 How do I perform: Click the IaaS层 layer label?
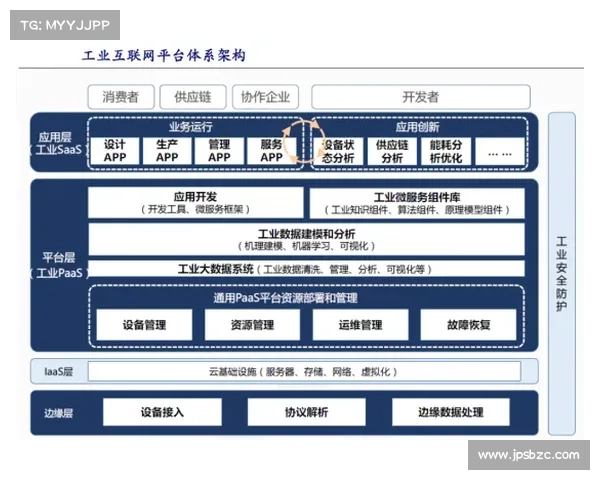click(x=58, y=371)
